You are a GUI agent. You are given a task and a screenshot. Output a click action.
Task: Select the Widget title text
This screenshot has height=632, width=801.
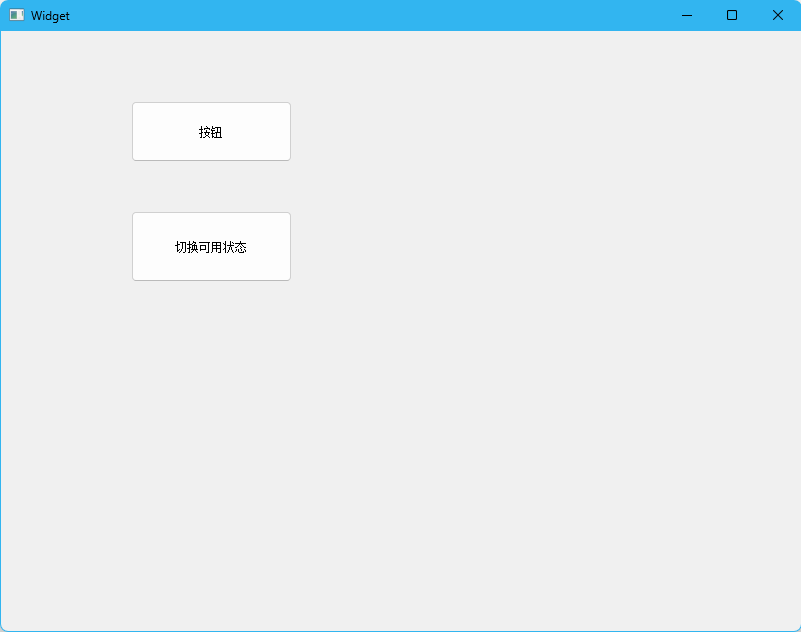click(50, 16)
